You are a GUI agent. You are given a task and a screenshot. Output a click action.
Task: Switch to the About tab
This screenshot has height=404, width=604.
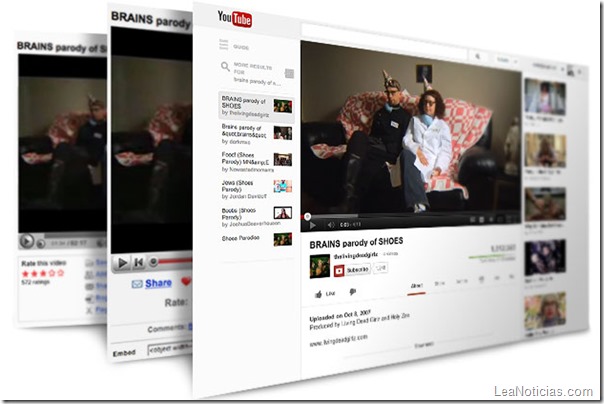coord(416,285)
